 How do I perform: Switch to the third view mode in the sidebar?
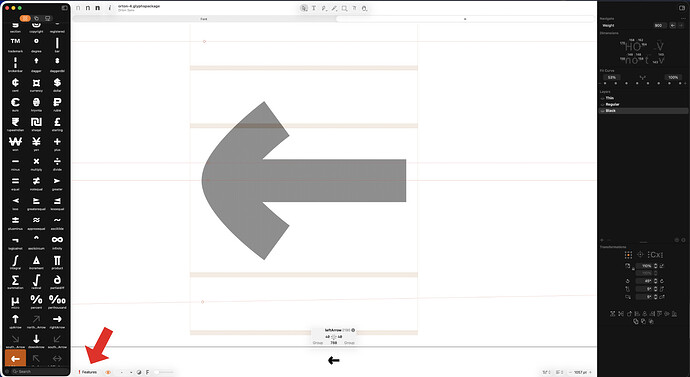click(x=48, y=18)
